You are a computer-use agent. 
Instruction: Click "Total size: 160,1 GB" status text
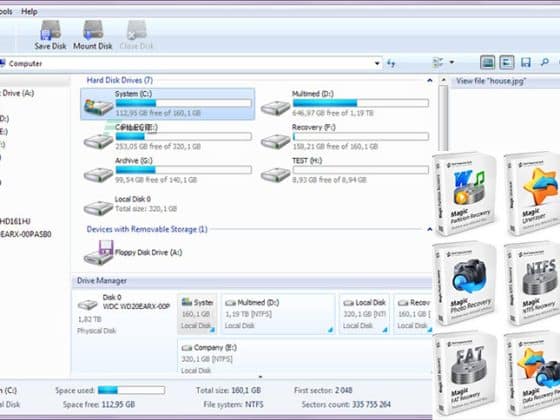(x=228, y=390)
